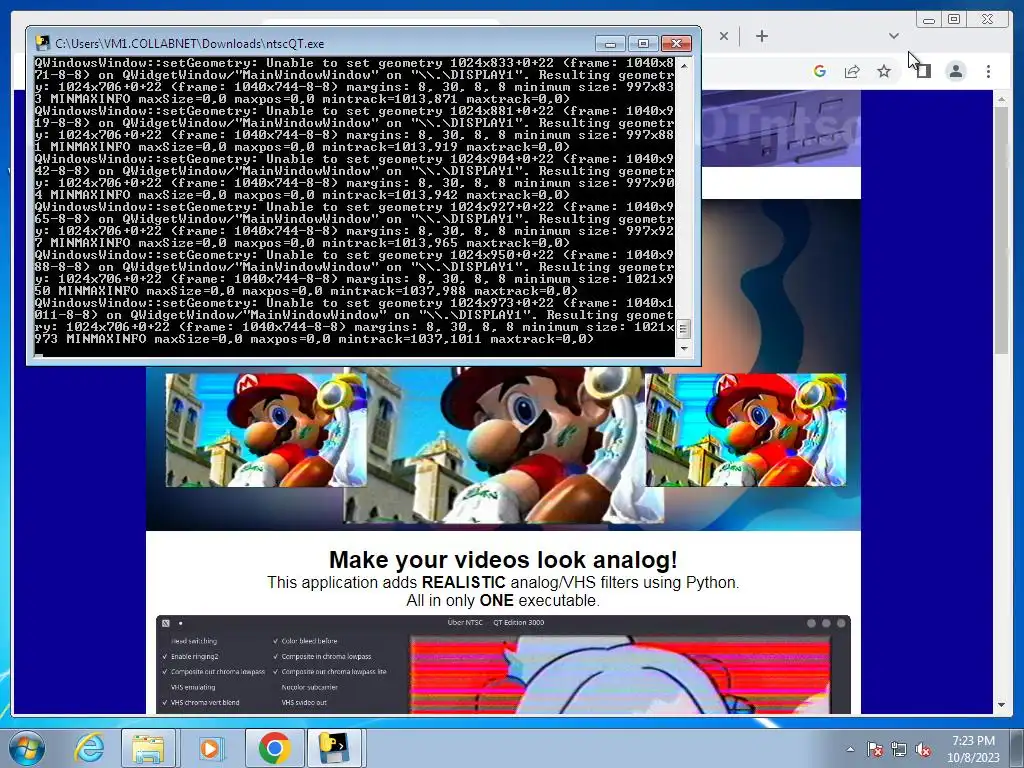Click 'VHS chroma vert blend' checkbox

click(200, 703)
